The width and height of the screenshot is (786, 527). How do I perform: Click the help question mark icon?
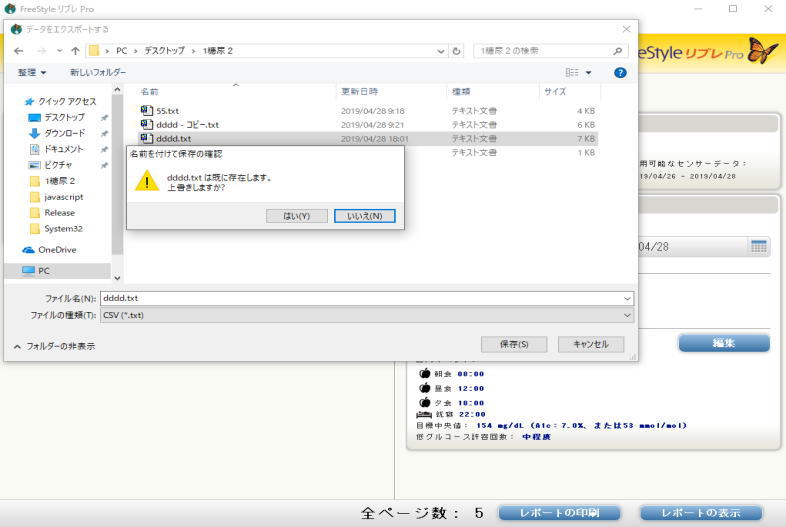tap(620, 72)
